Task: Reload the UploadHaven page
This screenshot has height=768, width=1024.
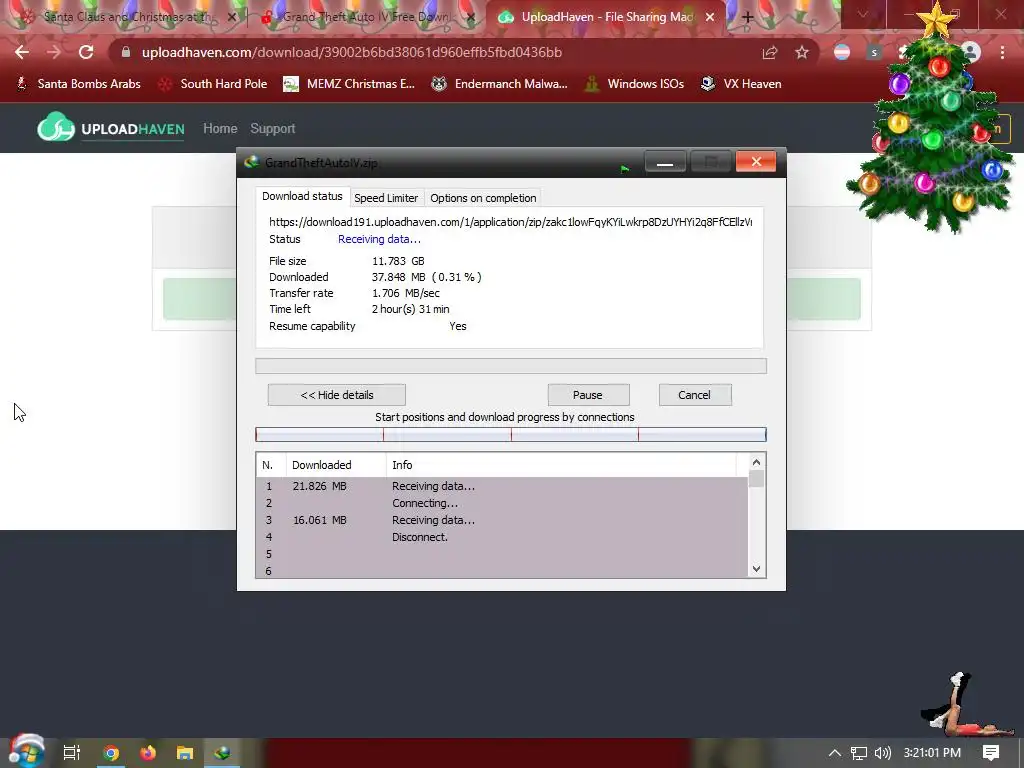Action: pyautogui.click(x=86, y=52)
